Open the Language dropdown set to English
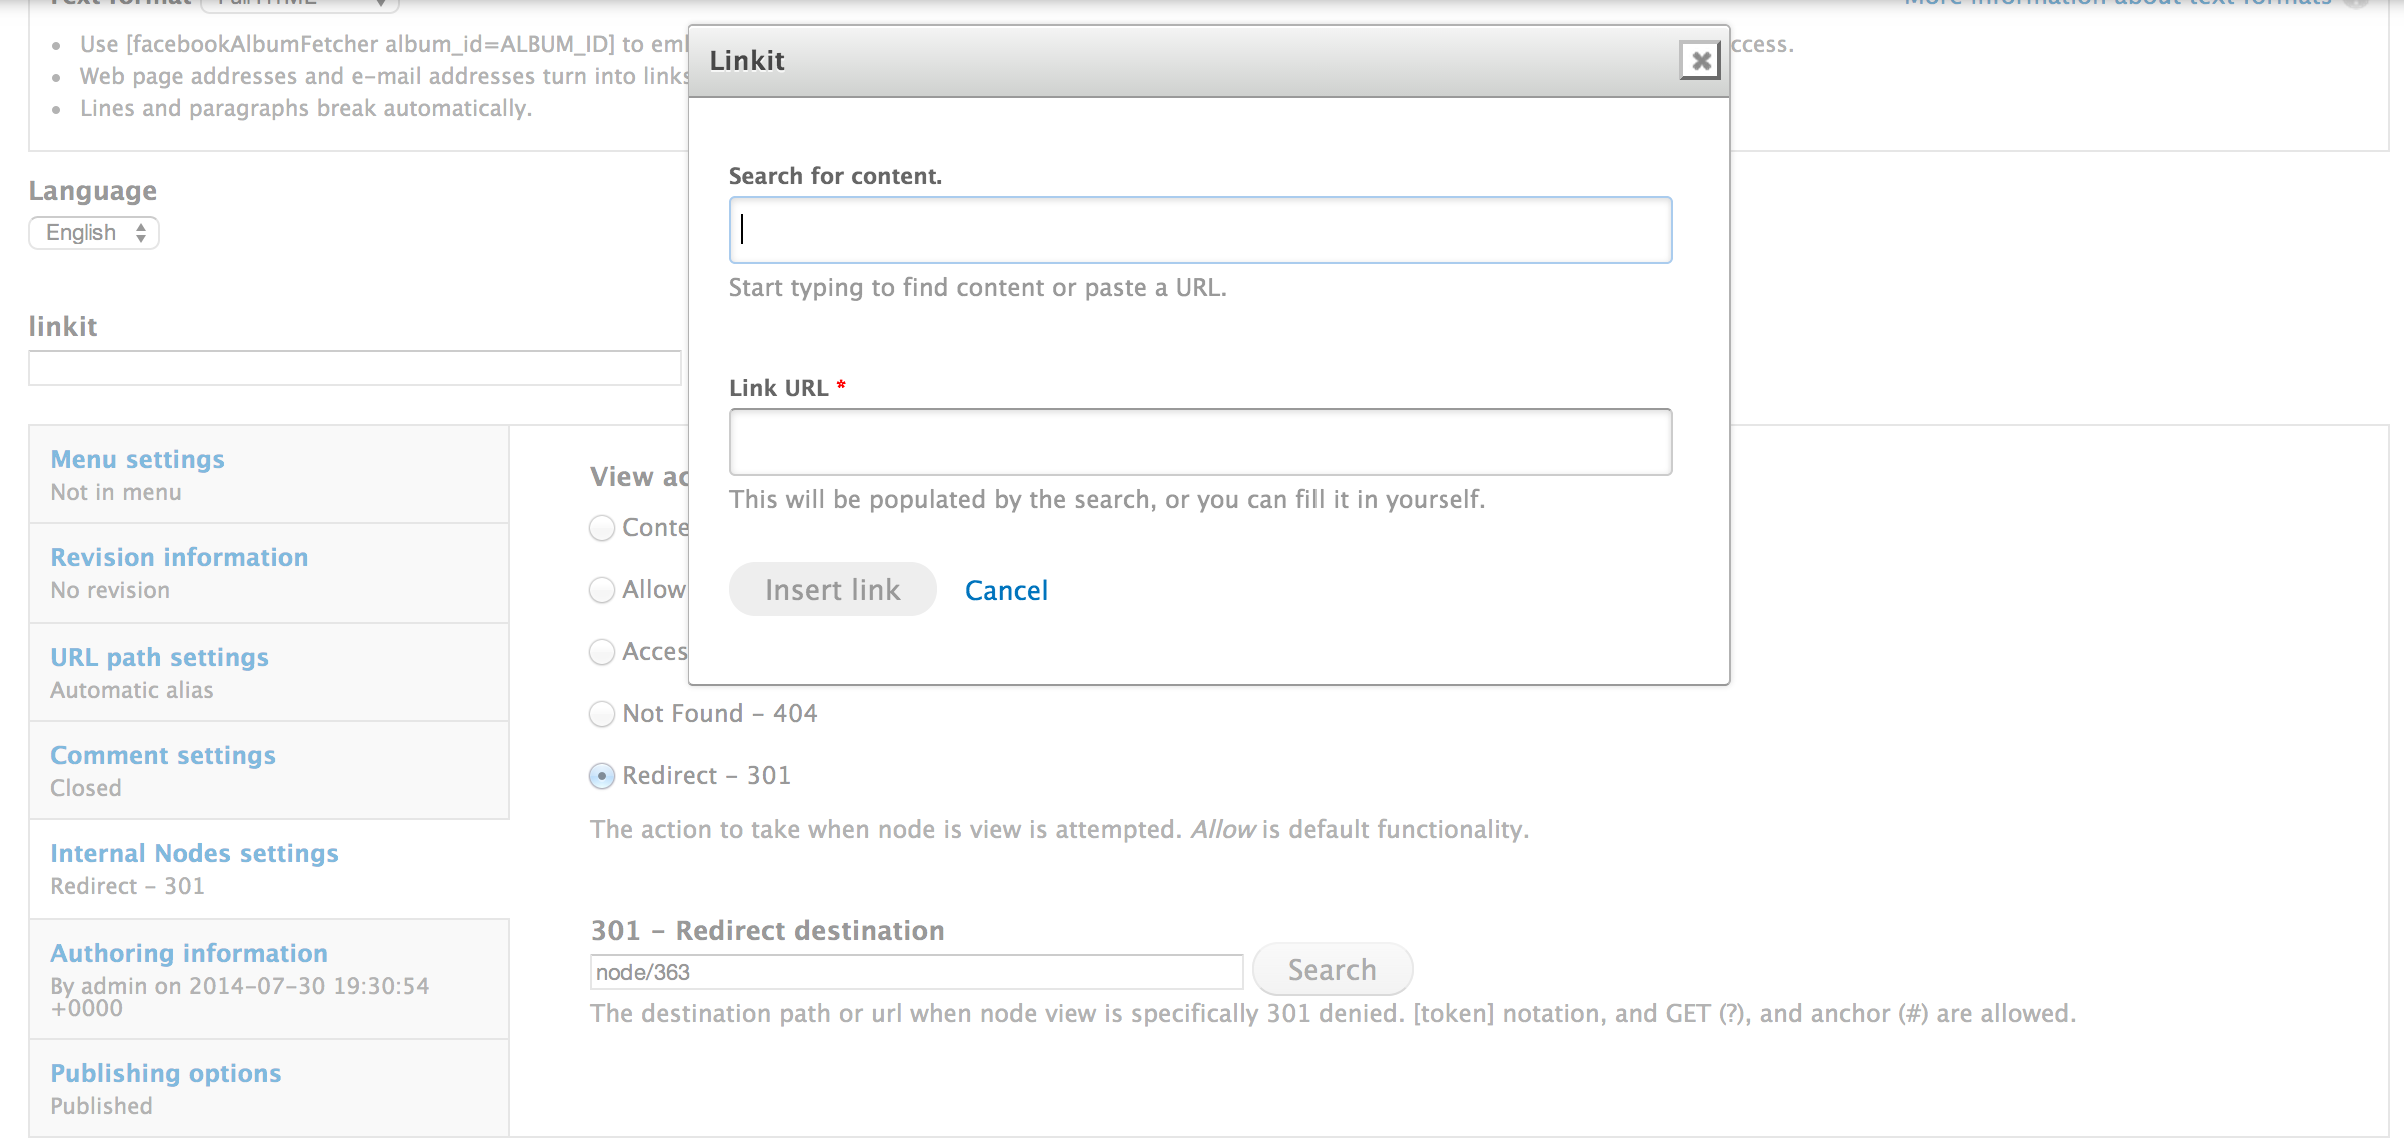 (94, 233)
